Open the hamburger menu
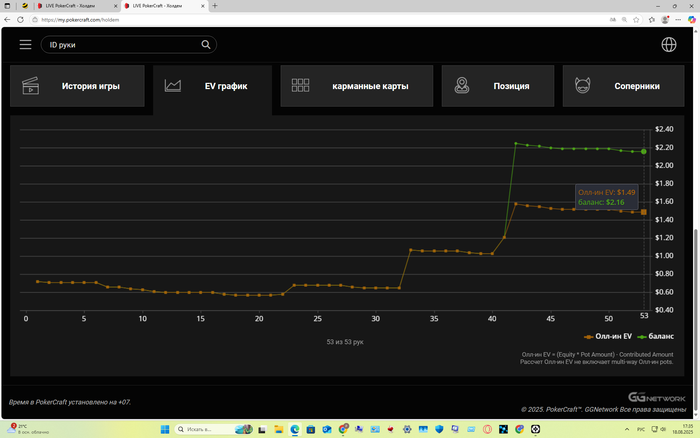 (x=25, y=45)
